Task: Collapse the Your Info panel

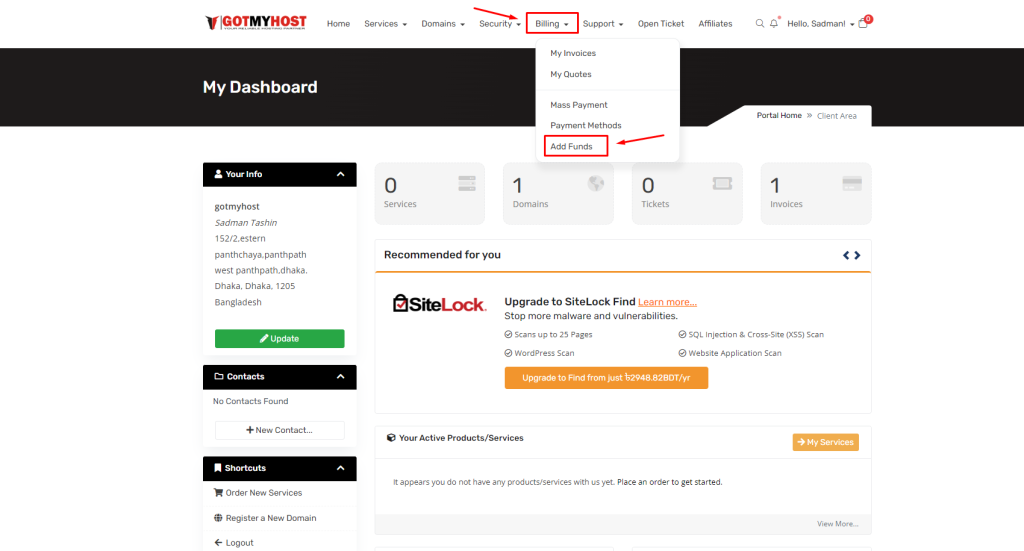Action: click(x=340, y=174)
